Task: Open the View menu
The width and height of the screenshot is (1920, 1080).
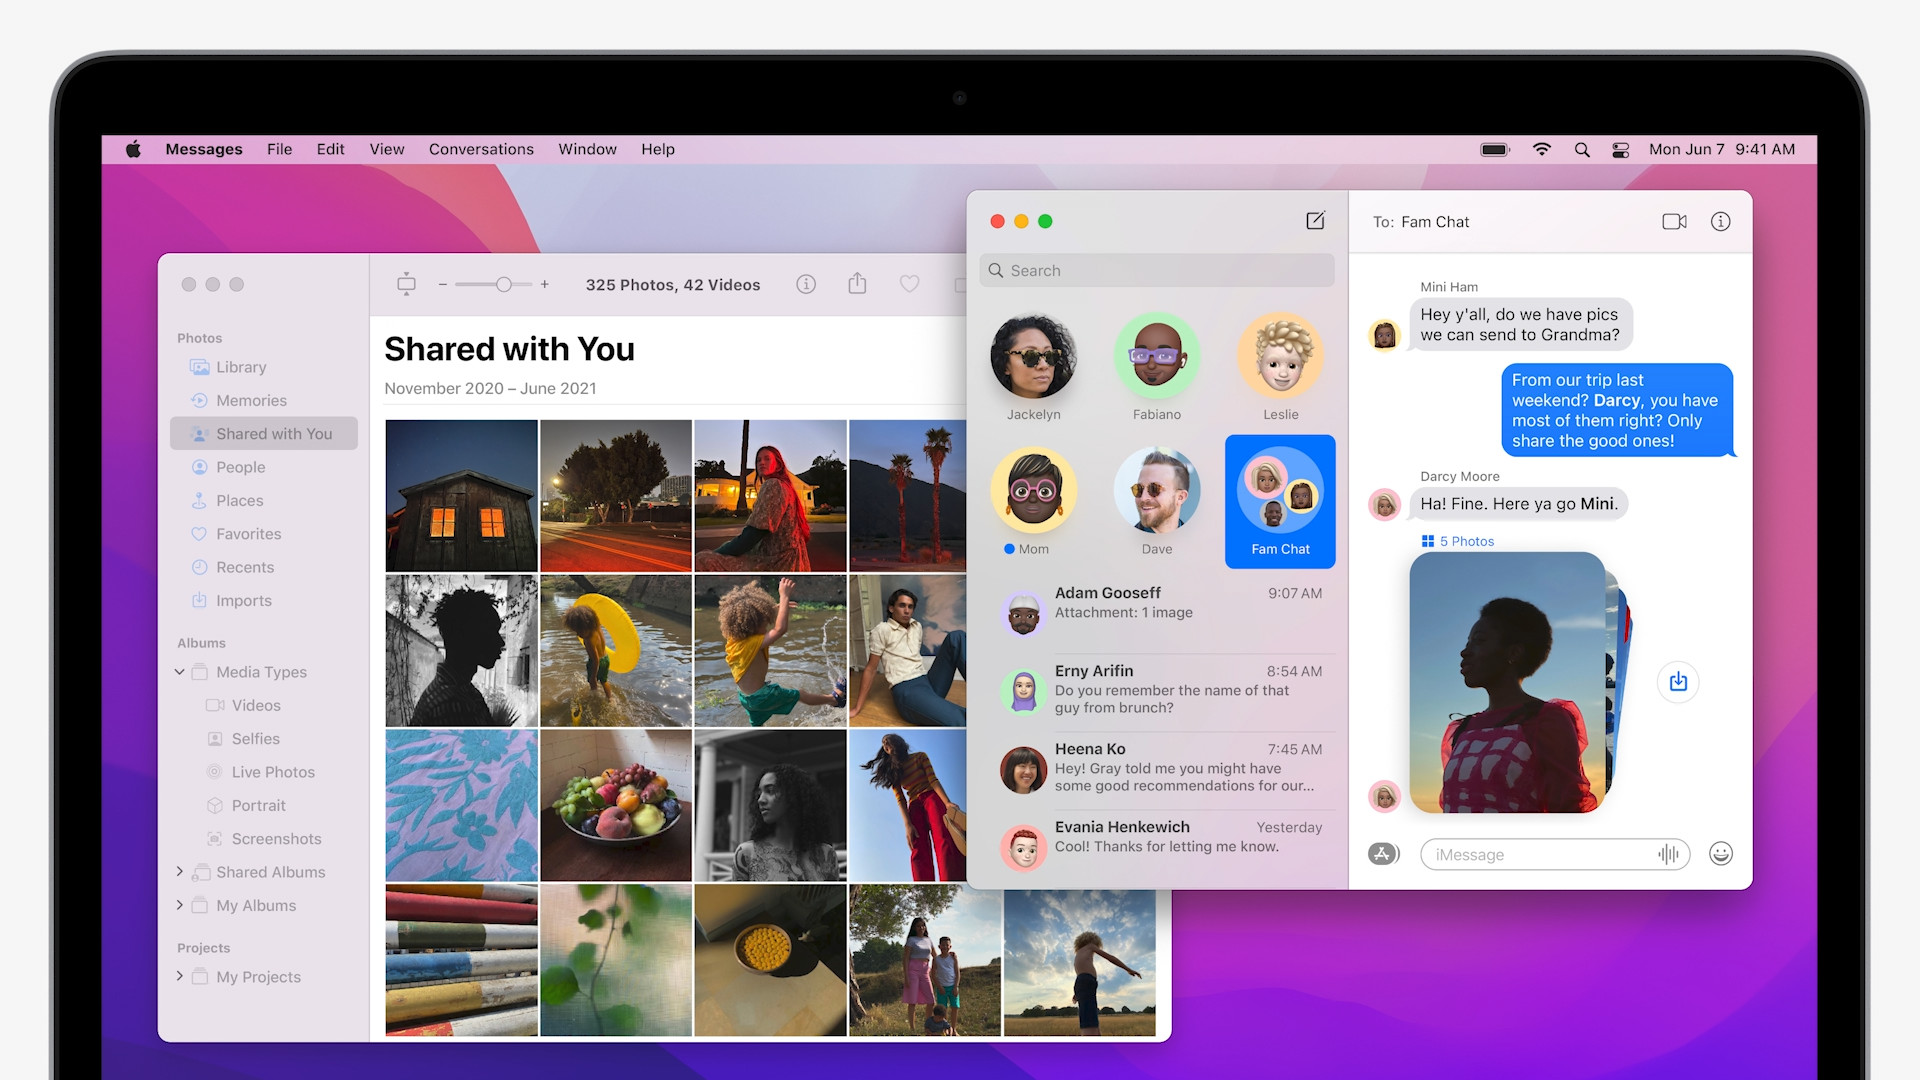Action: (386, 149)
